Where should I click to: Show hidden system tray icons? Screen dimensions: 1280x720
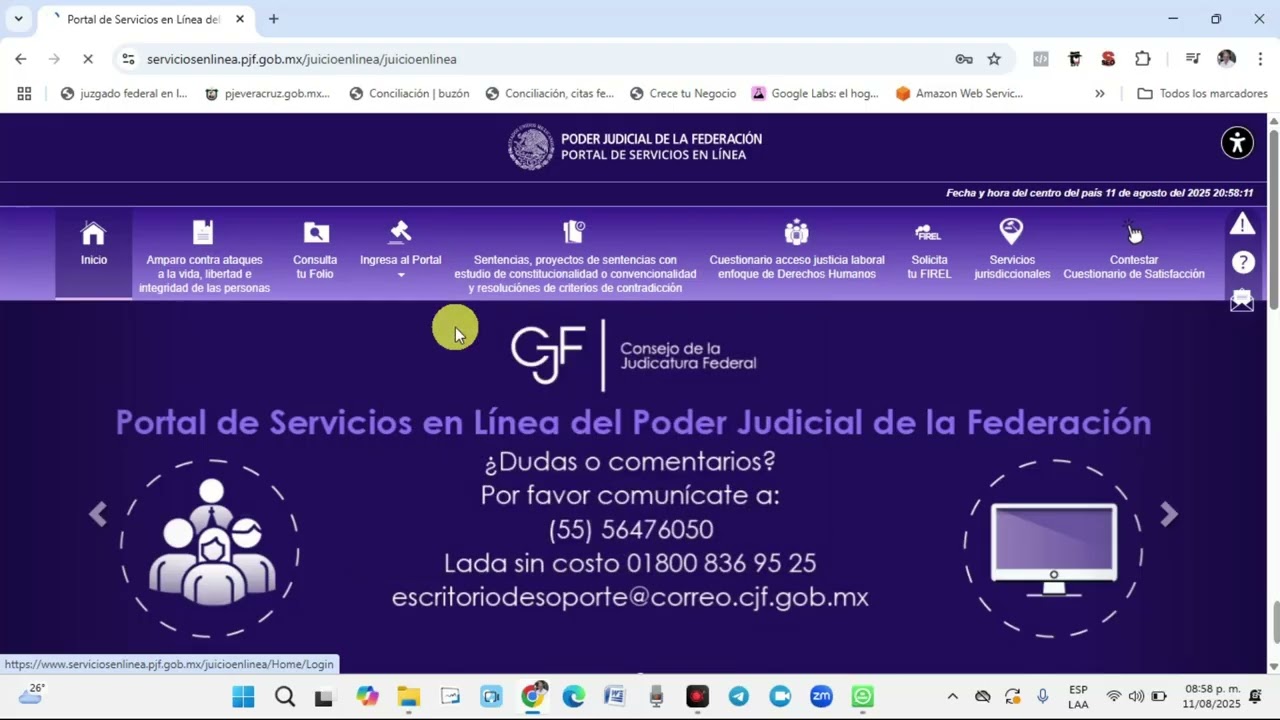click(952, 696)
